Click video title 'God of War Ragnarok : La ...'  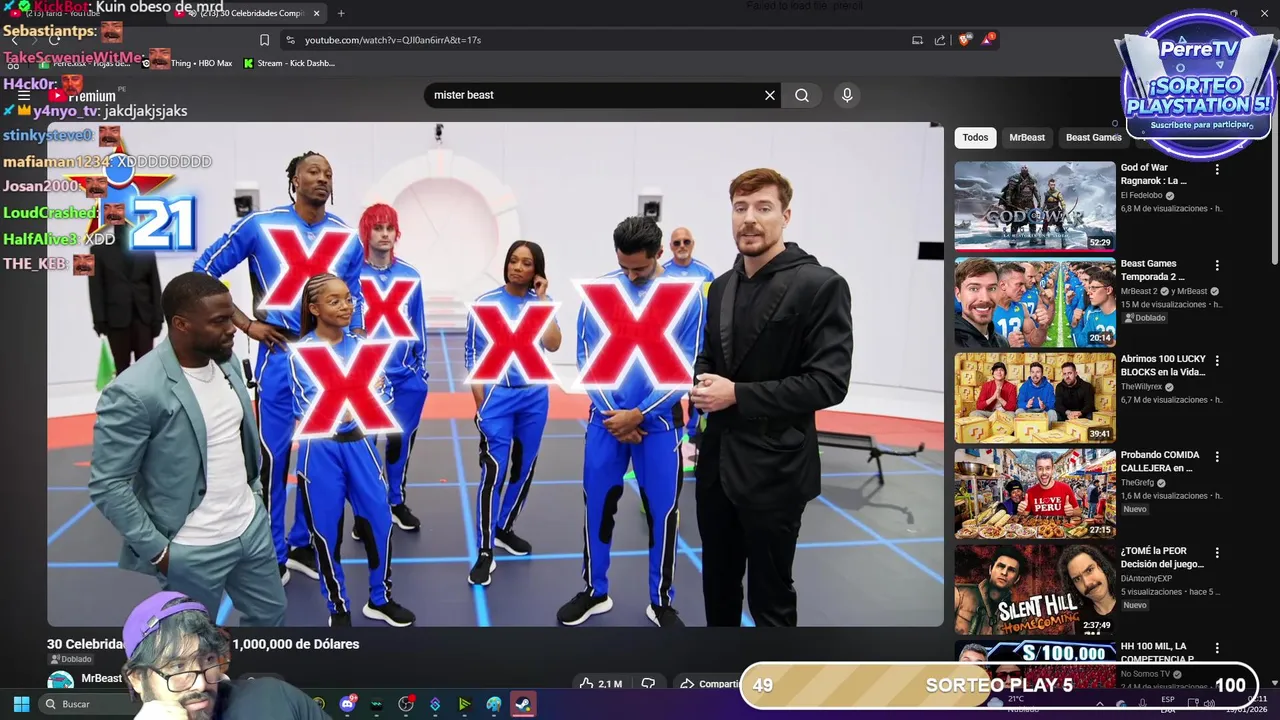(x=1154, y=174)
